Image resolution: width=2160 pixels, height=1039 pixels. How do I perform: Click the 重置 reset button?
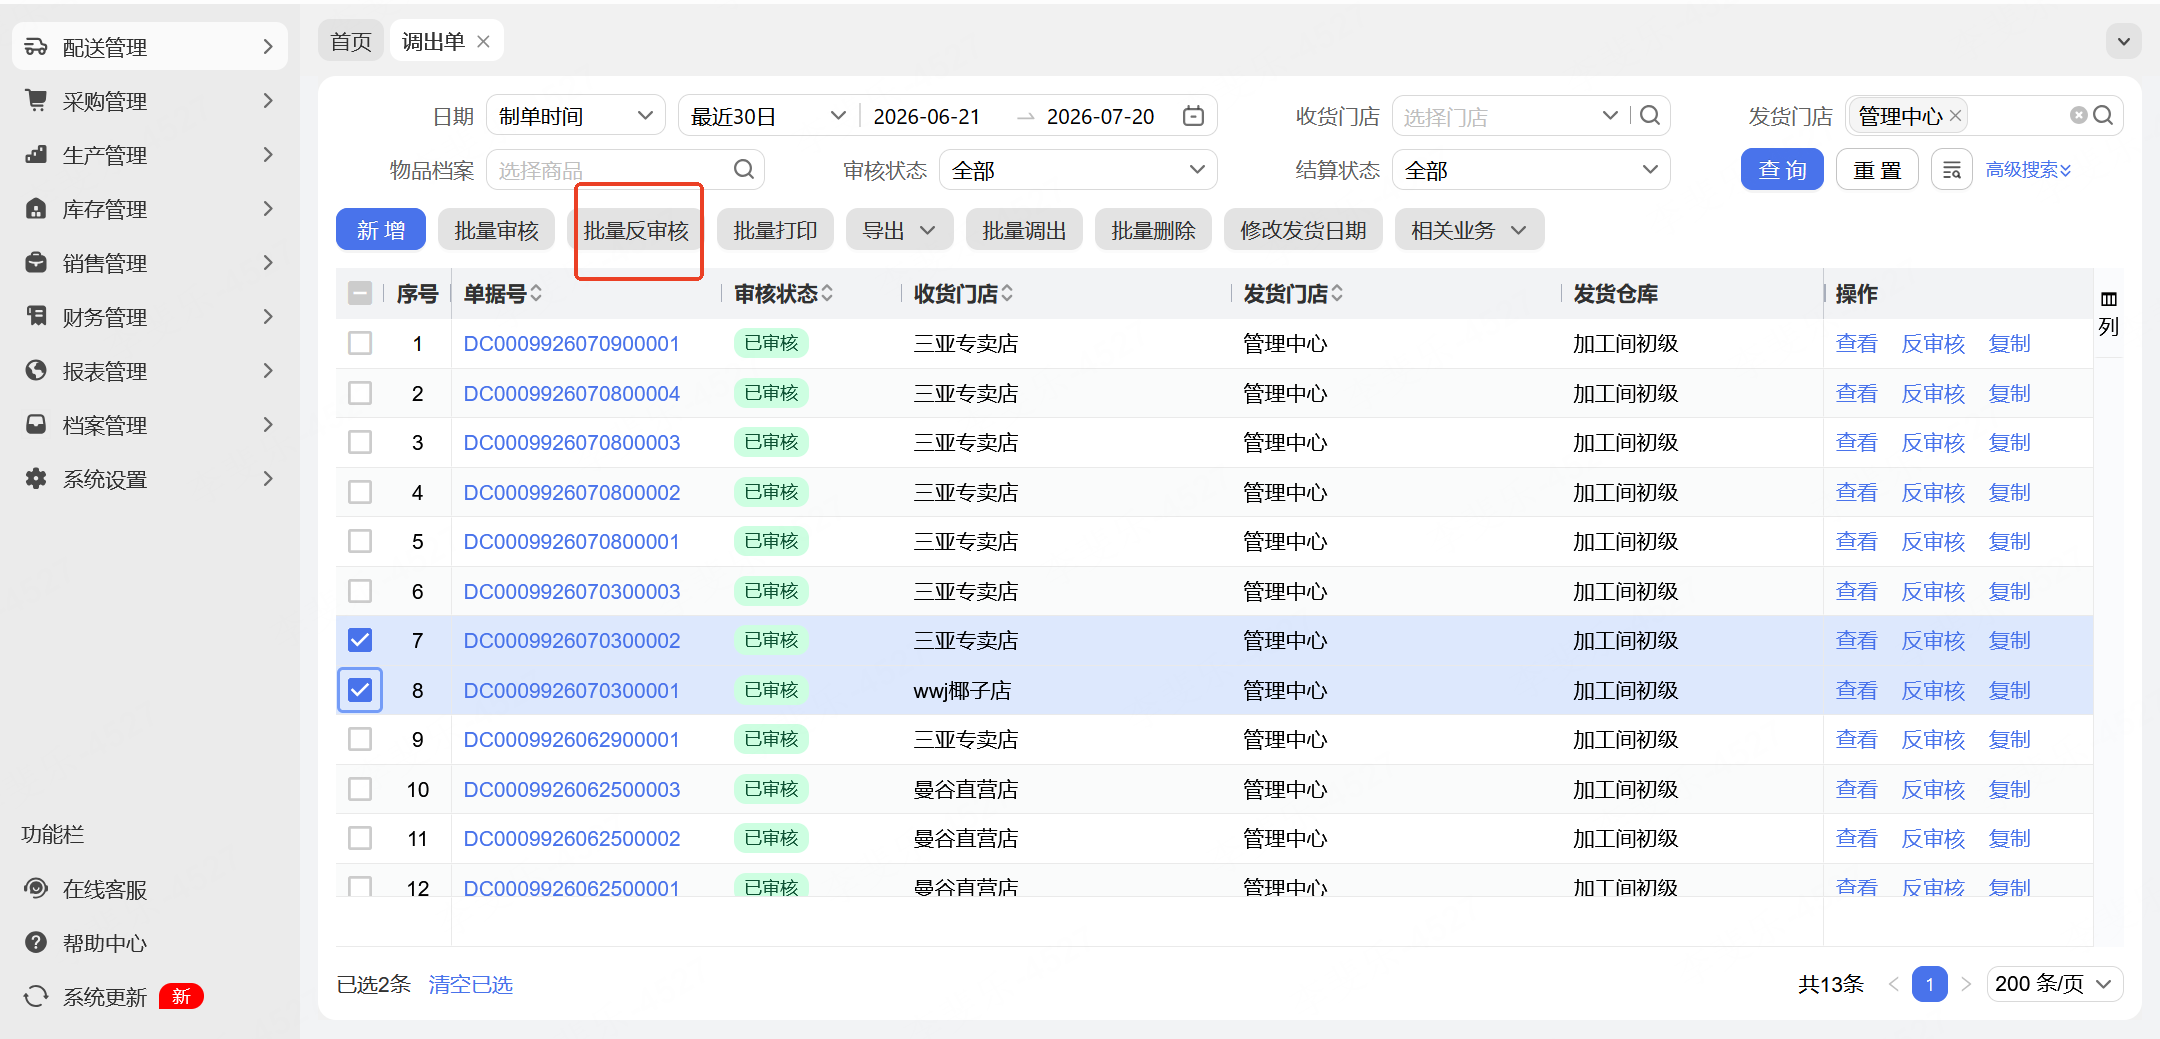coord(1877,170)
